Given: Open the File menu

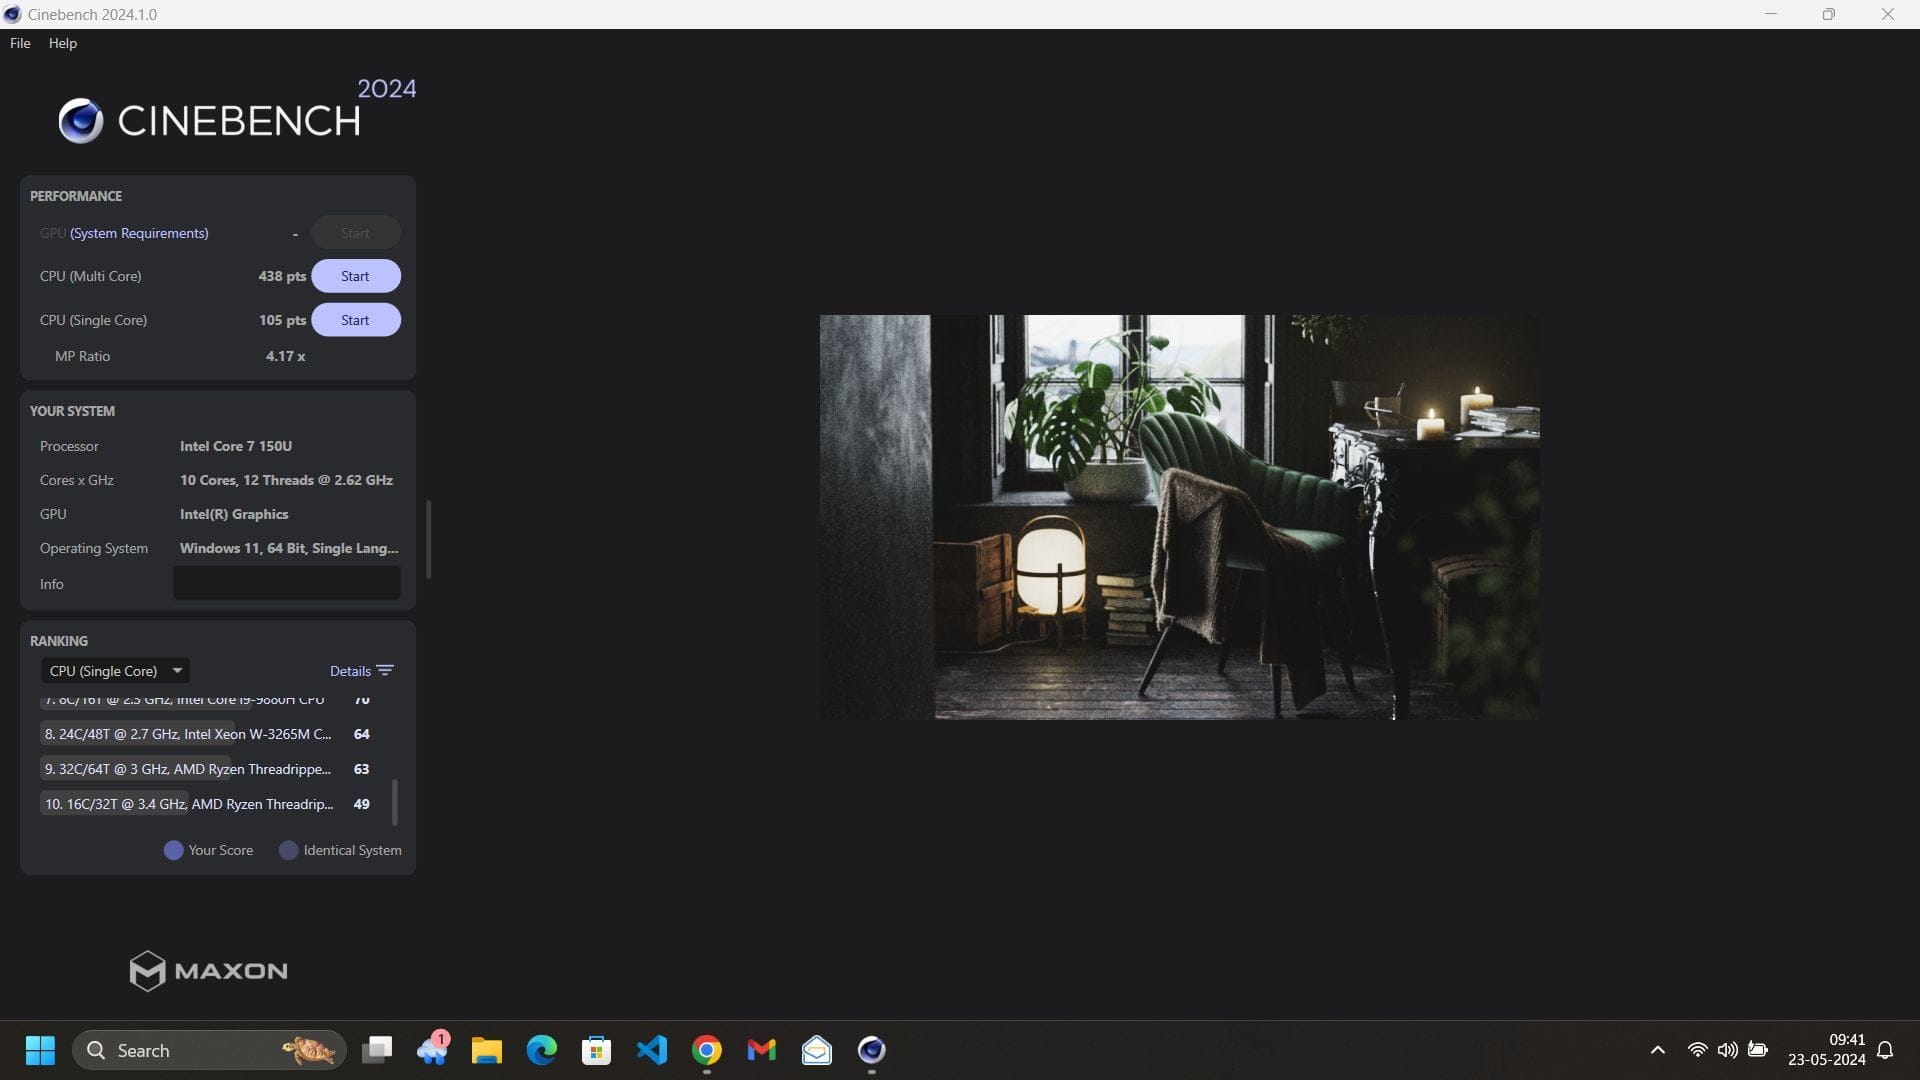Looking at the screenshot, I should coord(20,43).
